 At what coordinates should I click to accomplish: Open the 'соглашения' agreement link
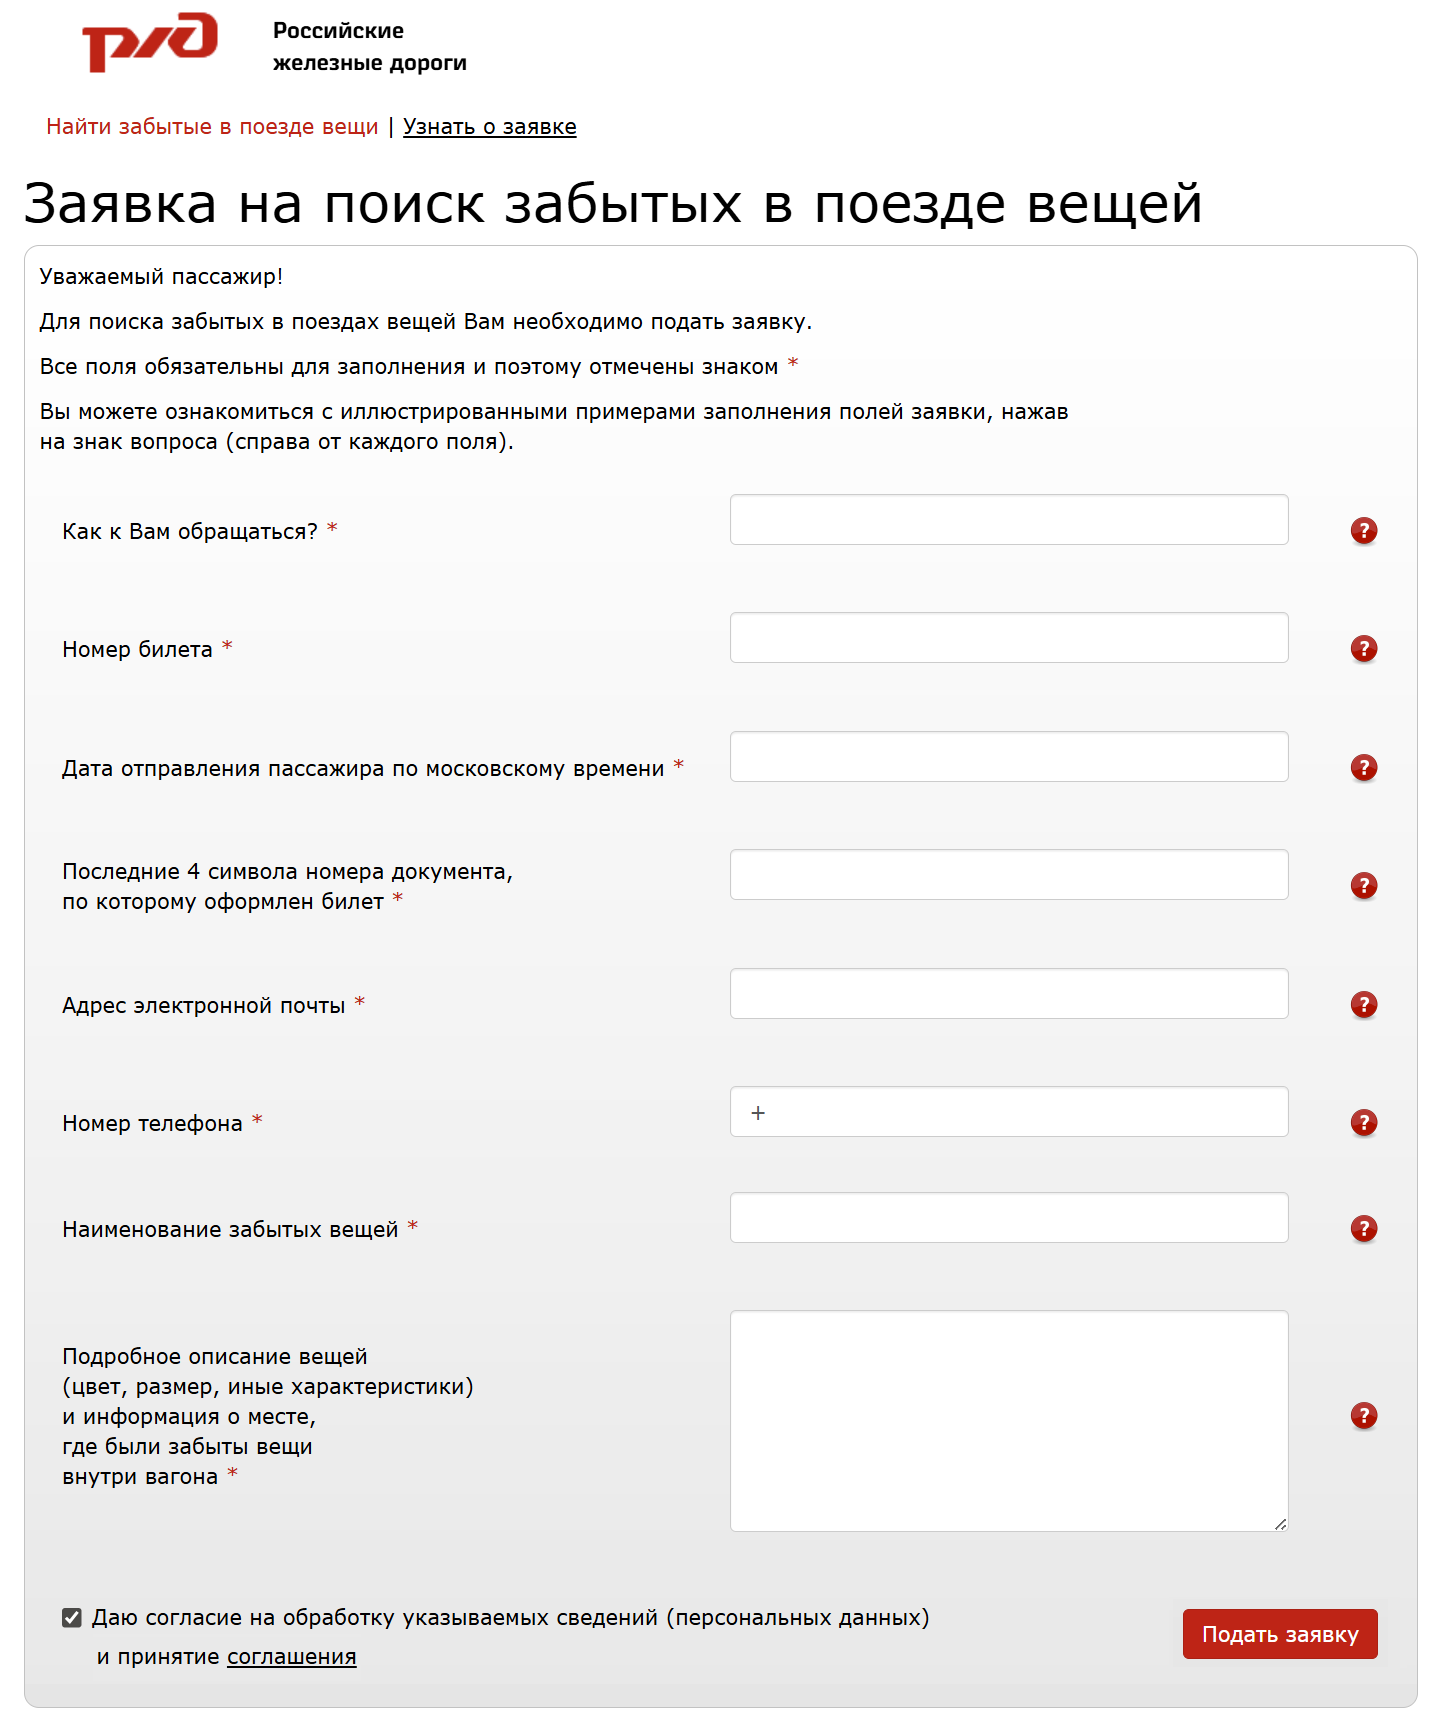tap(291, 1656)
